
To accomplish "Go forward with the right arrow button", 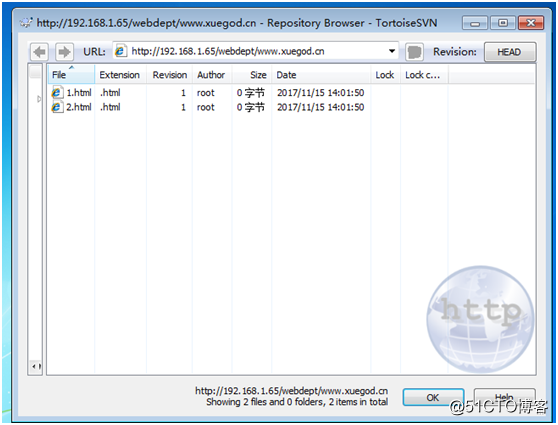I will pyautogui.click(x=64, y=52).
